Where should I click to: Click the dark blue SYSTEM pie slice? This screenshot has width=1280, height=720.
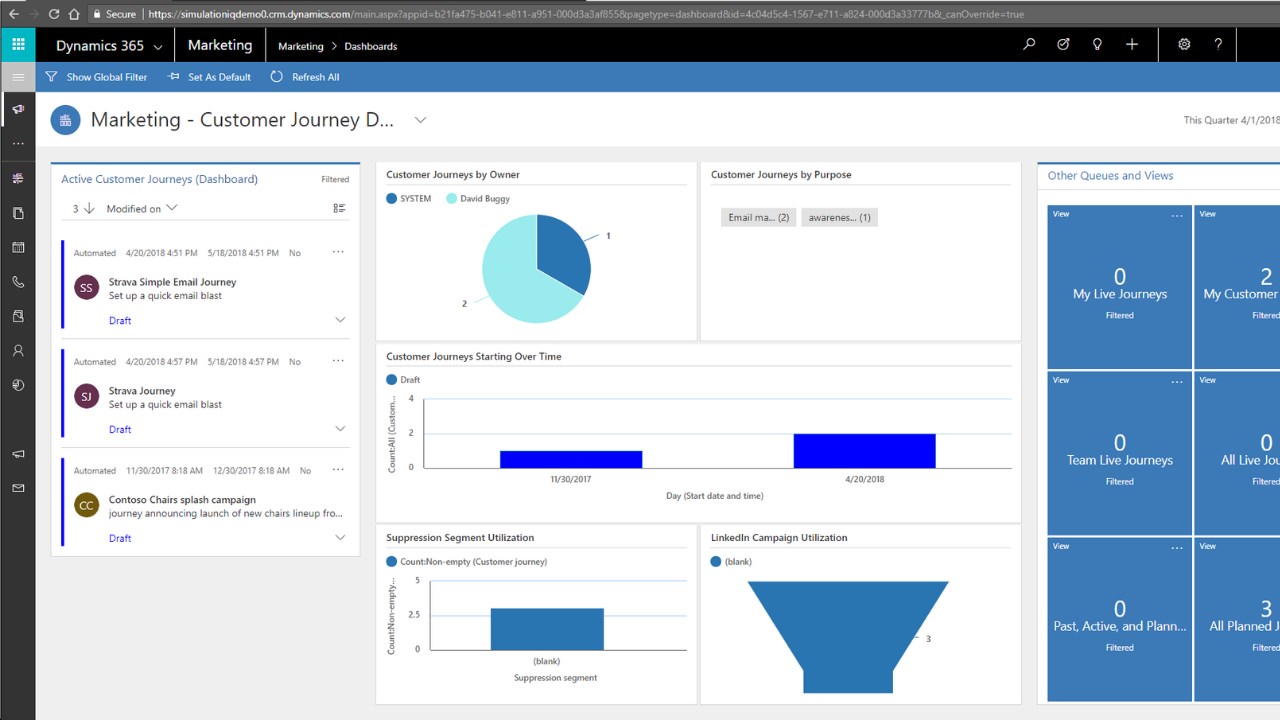point(565,254)
